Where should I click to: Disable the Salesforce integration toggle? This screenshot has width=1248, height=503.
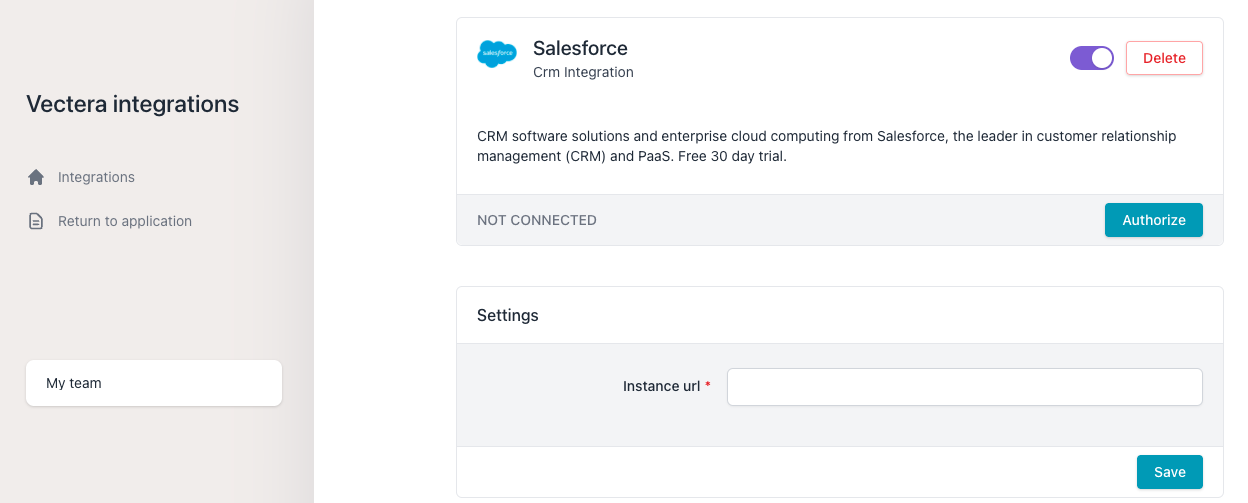(1092, 58)
